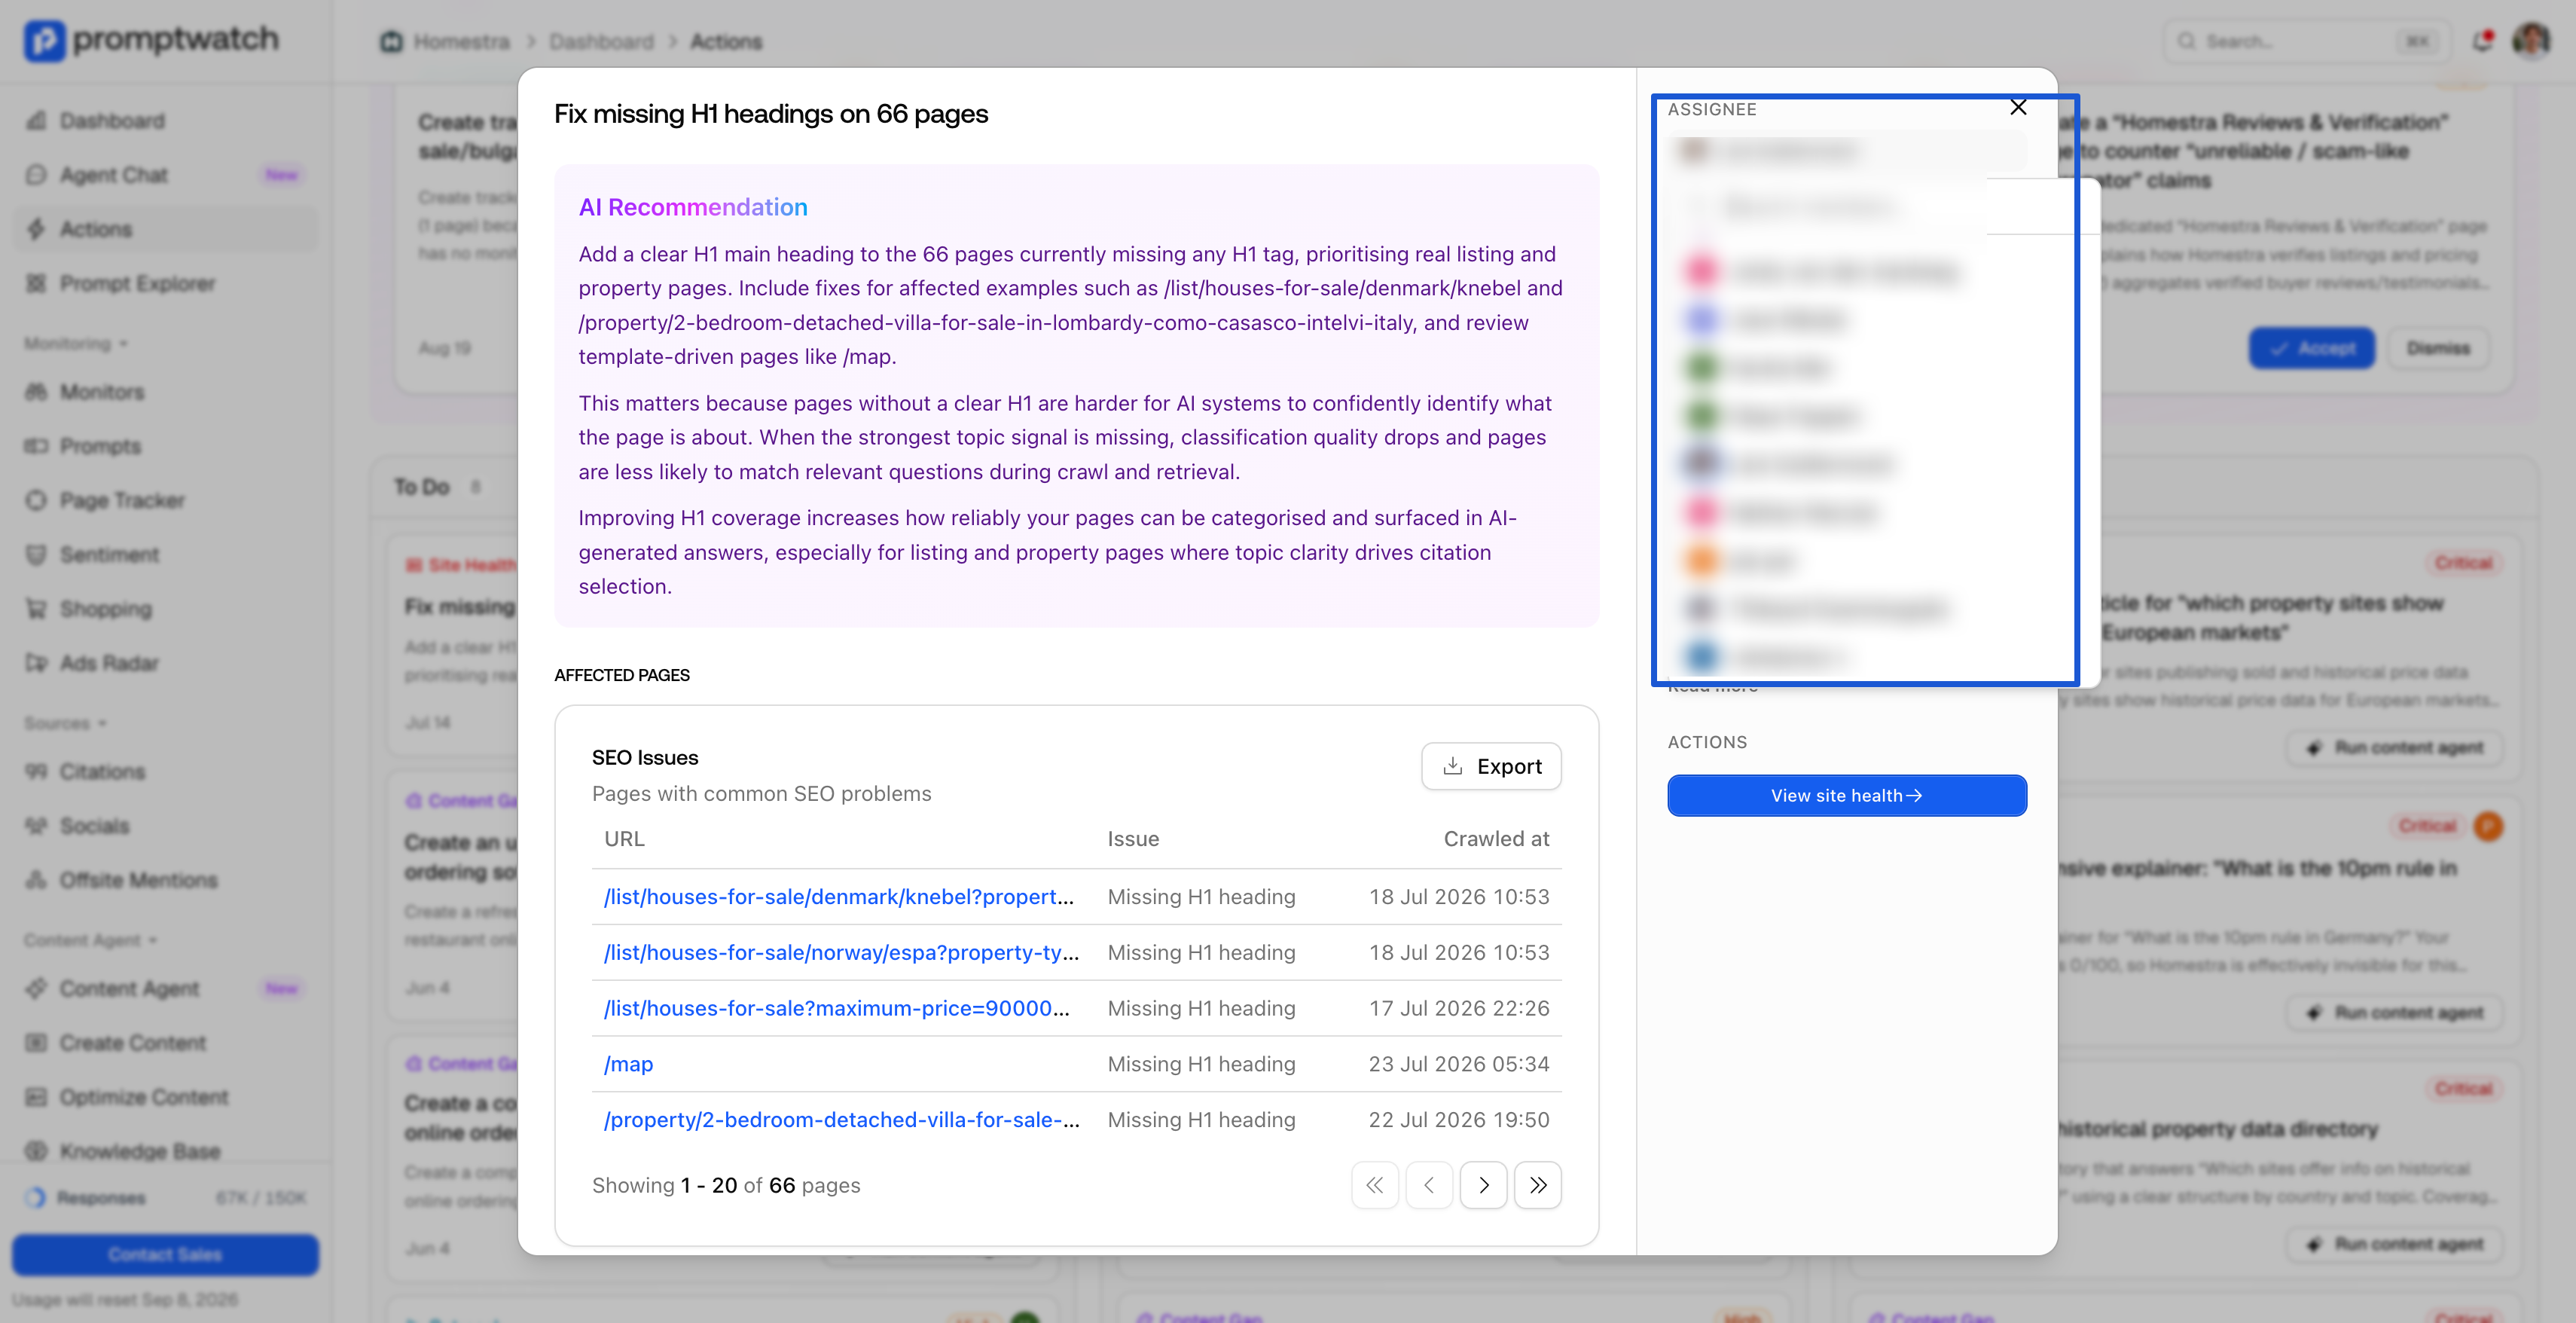Image resolution: width=2576 pixels, height=1323 pixels.
Task: Click the Accept button behind the dialog
Action: coord(2311,348)
